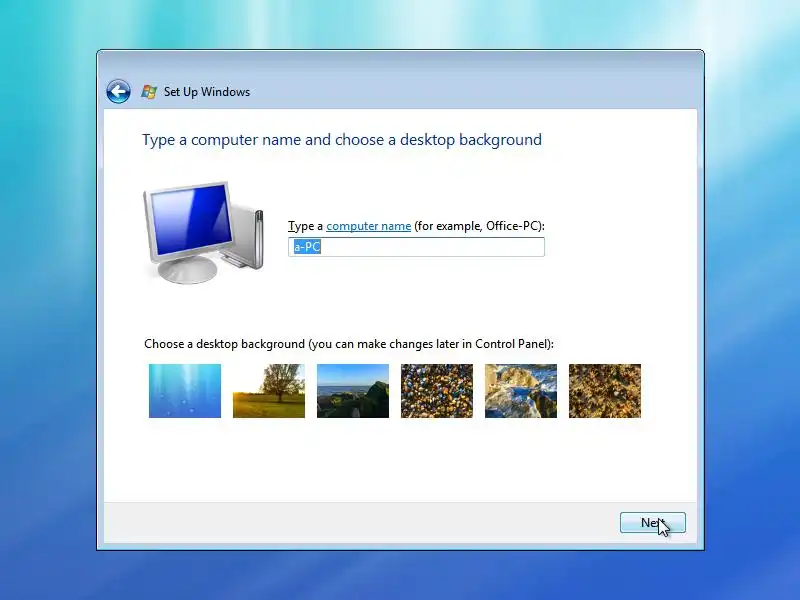Proceed with the Next button

tap(653, 522)
